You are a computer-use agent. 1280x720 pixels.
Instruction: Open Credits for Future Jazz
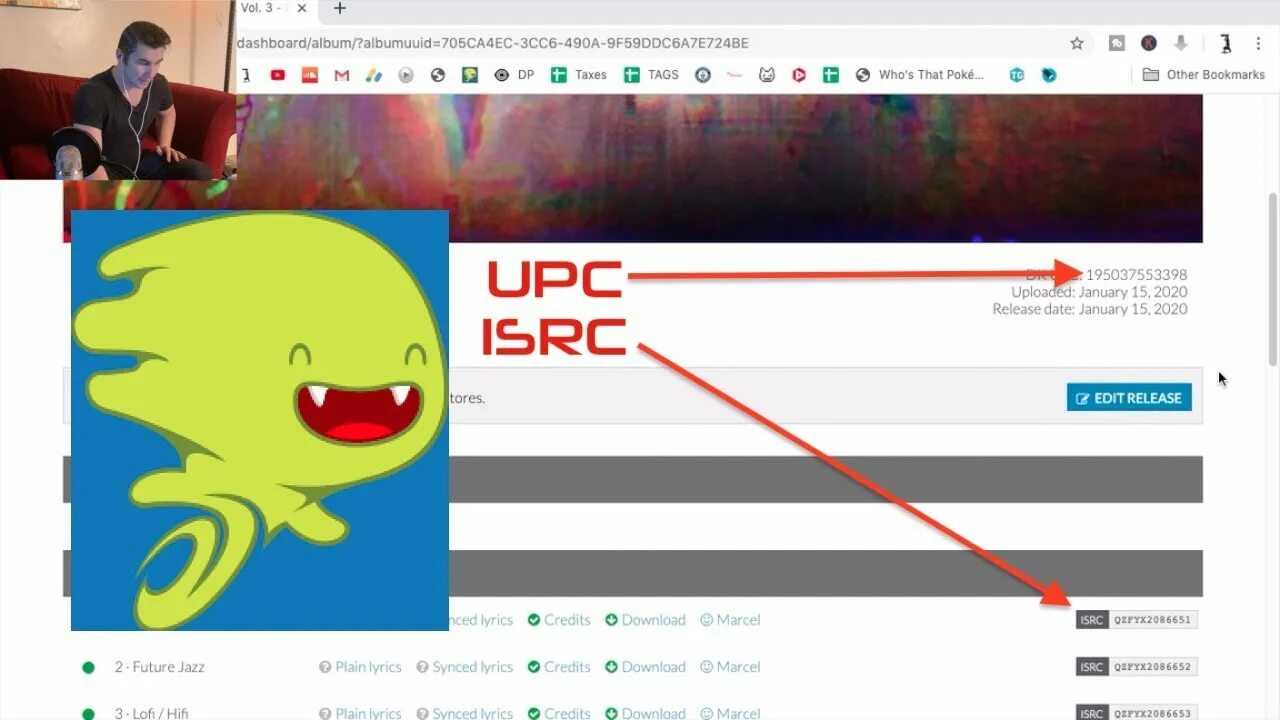559,667
